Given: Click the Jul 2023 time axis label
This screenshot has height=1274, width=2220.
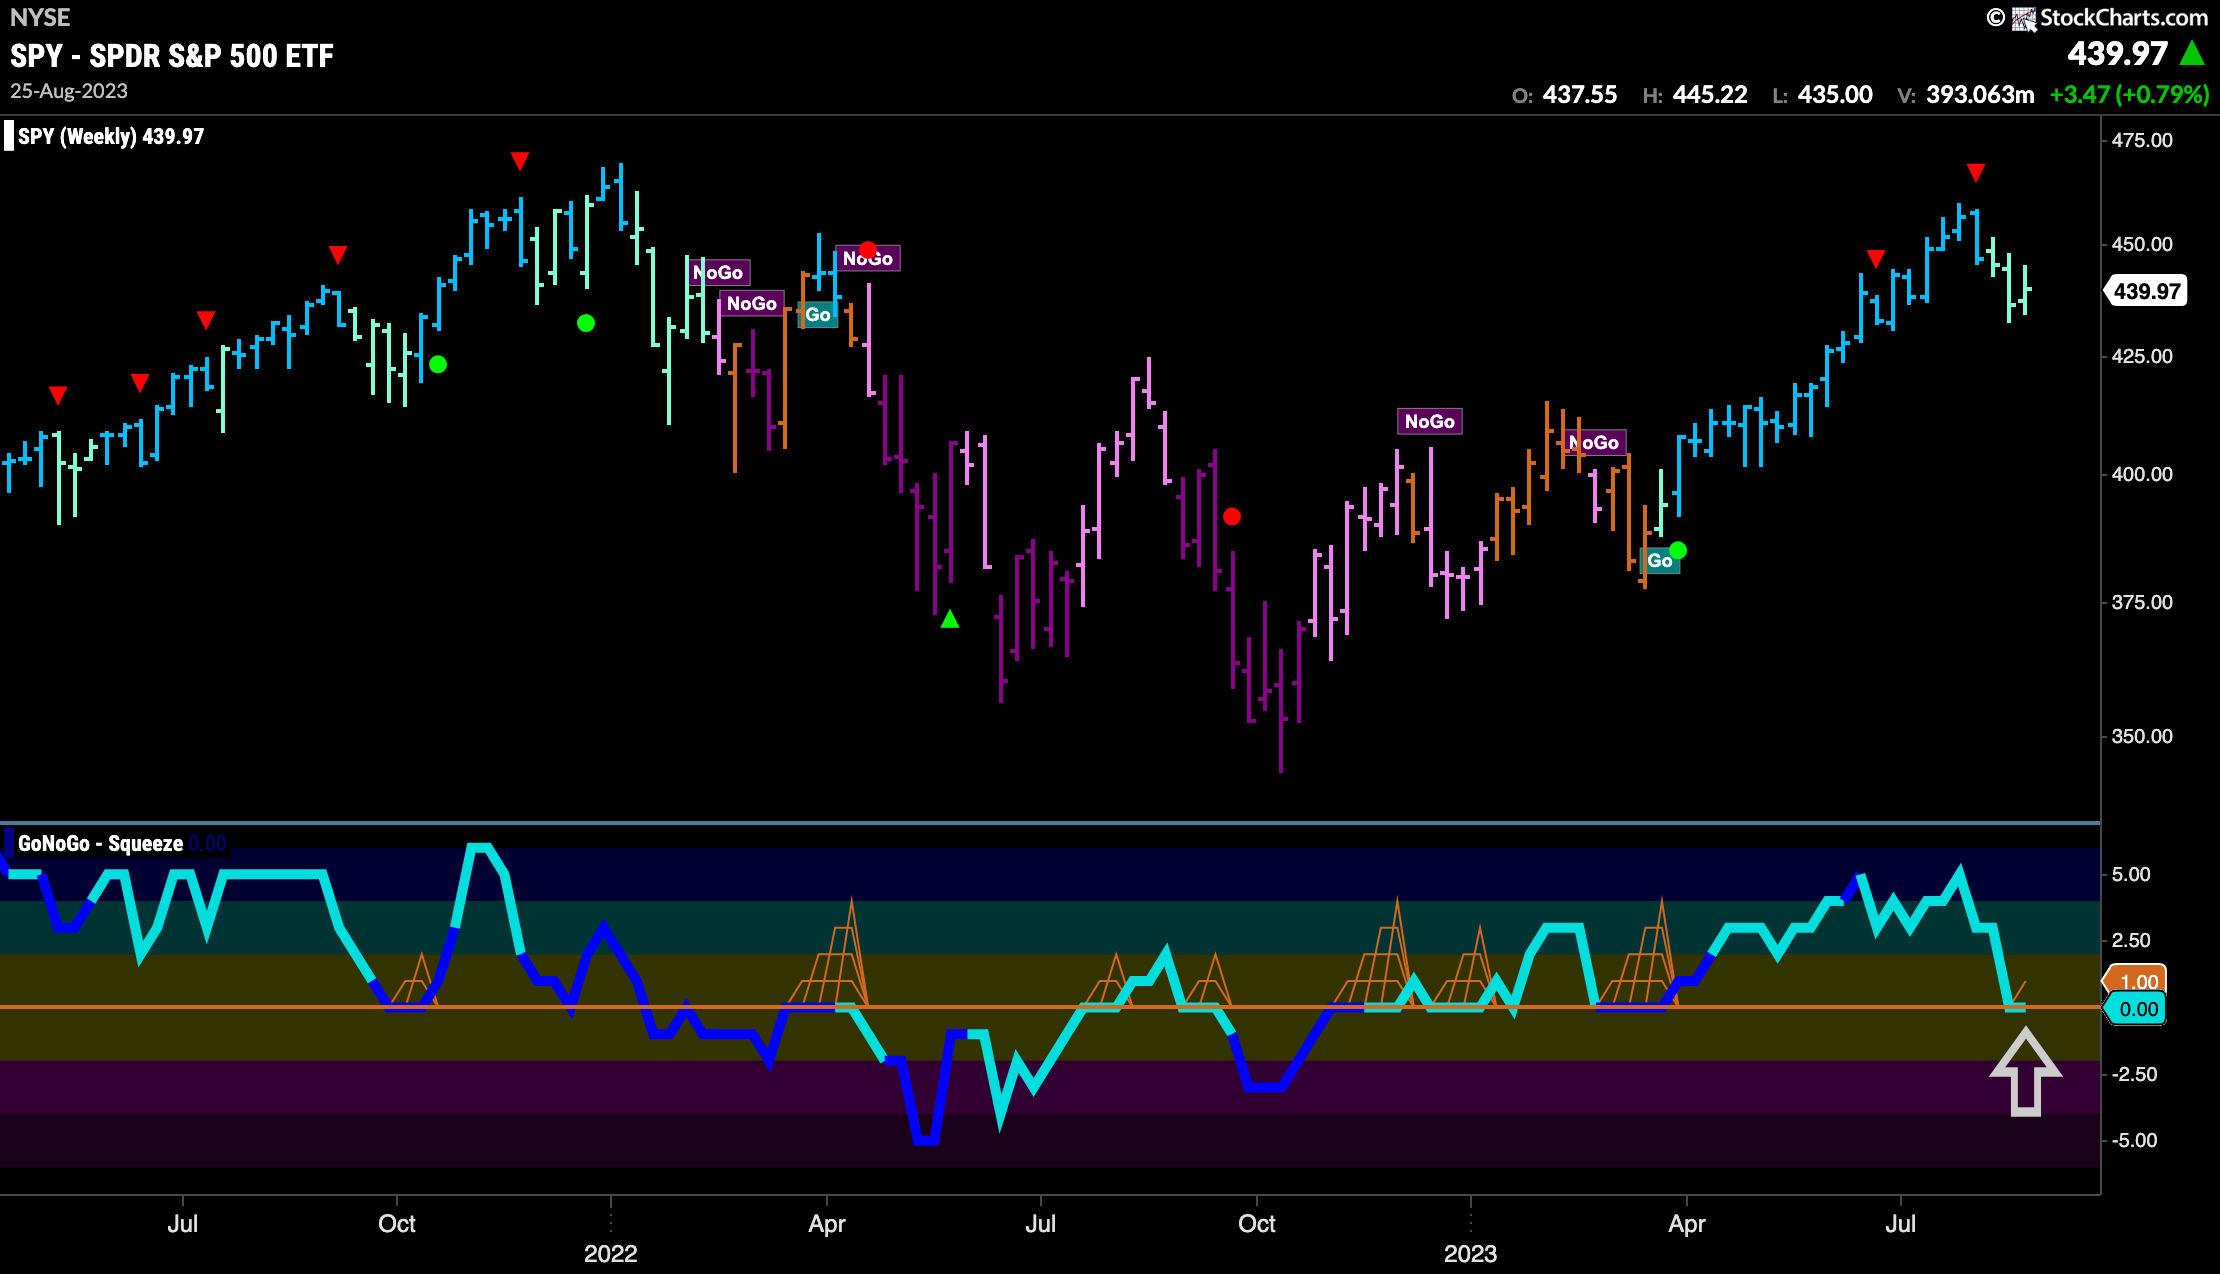Looking at the screenshot, I should pyautogui.click(x=1900, y=1224).
